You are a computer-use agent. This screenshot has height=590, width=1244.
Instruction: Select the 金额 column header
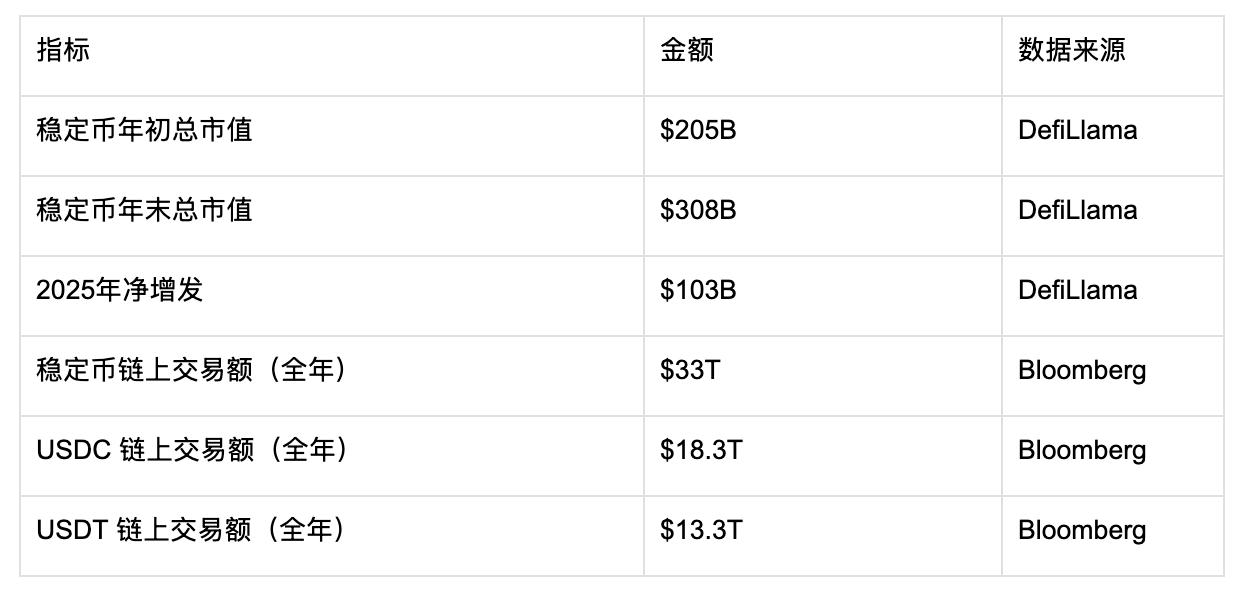[x=687, y=51]
